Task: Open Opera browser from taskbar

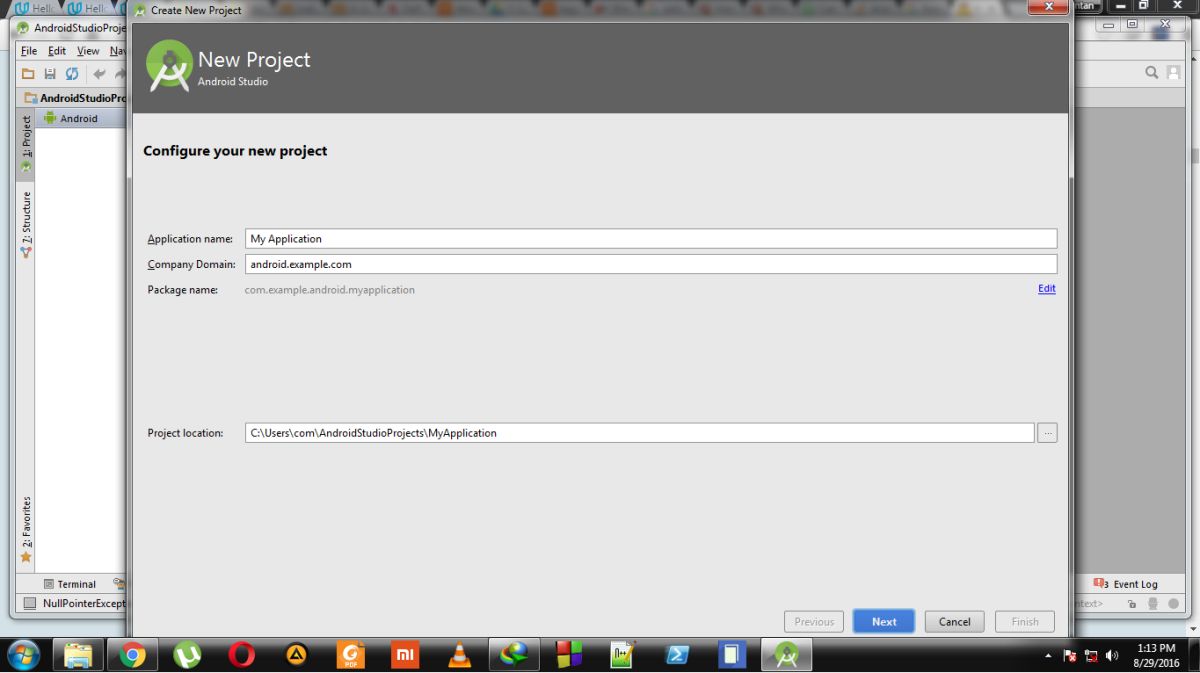Action: click(x=241, y=655)
